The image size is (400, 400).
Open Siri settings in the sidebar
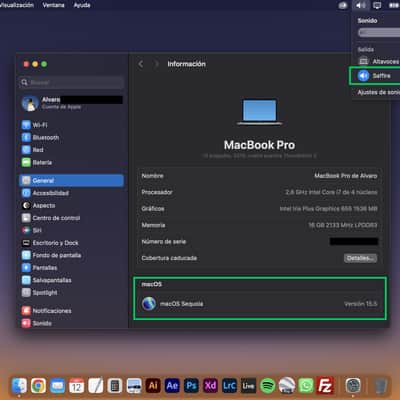(72, 230)
